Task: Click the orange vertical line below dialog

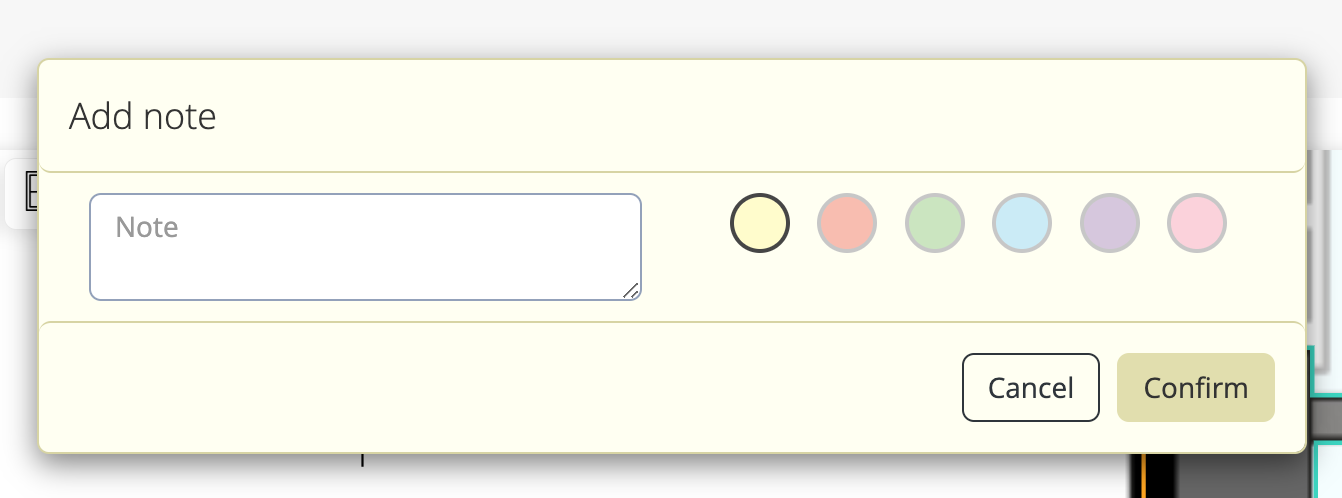Action: 1143,475
